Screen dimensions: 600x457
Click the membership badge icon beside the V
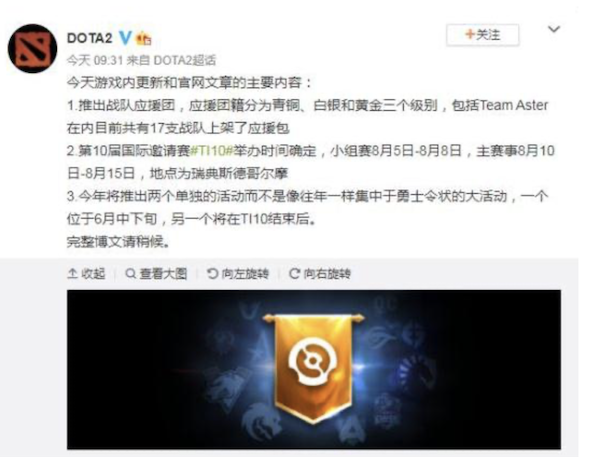pyautogui.click(x=144, y=38)
